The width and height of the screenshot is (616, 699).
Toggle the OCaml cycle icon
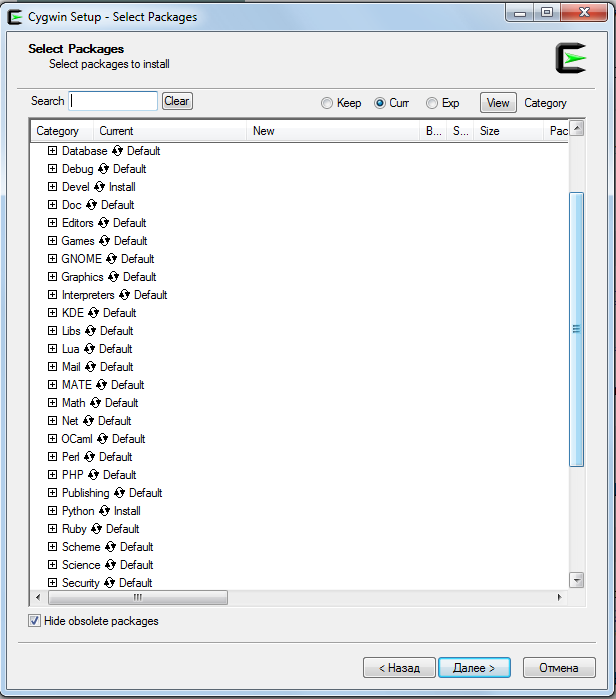pyautogui.click(x=103, y=439)
